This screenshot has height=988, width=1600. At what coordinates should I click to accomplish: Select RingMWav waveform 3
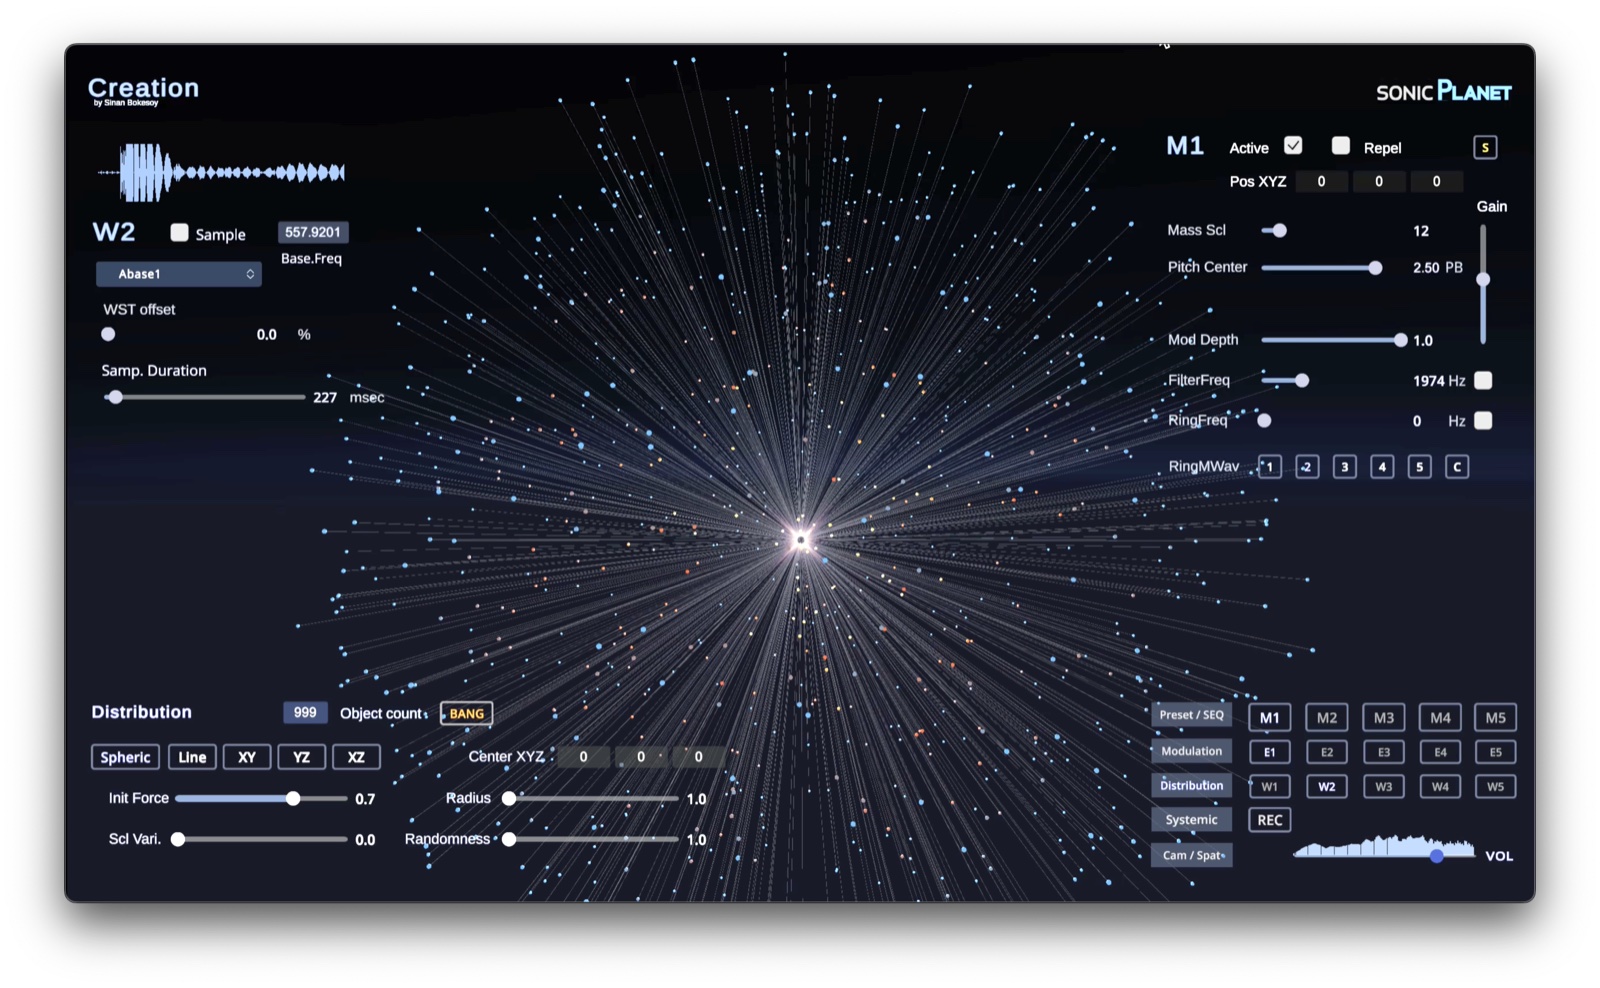(1344, 466)
